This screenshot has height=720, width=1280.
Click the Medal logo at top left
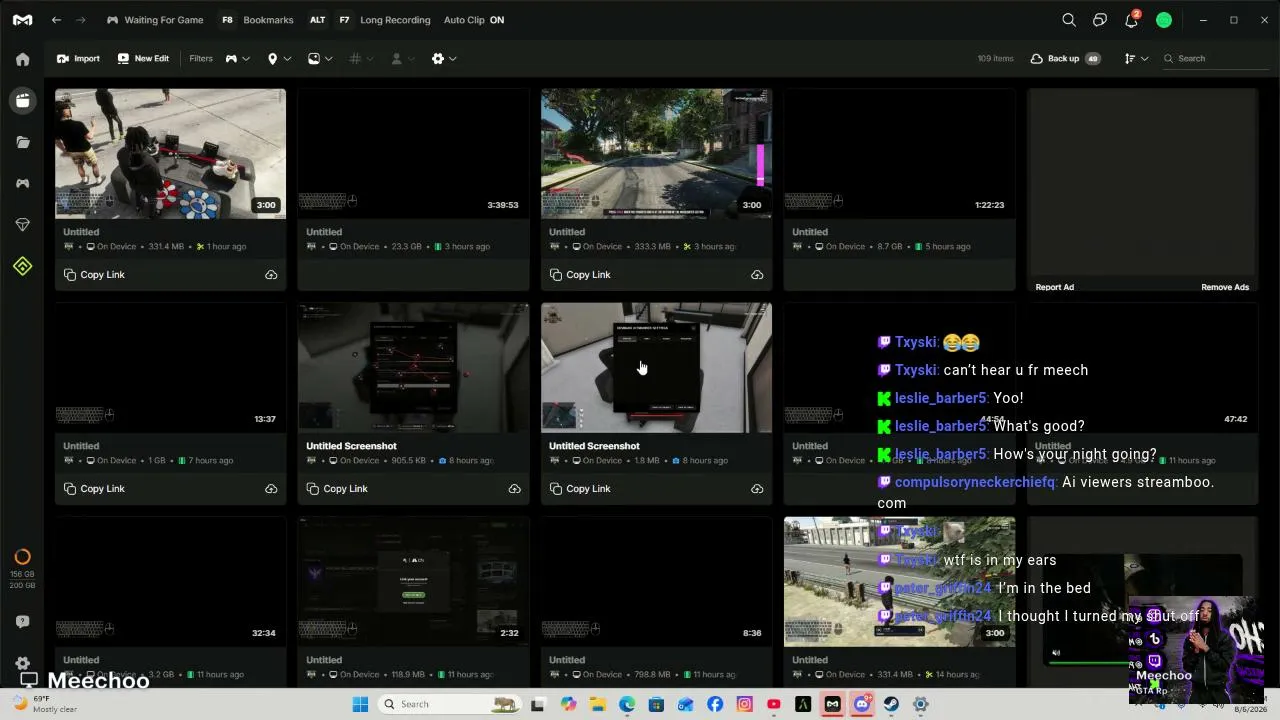click(22, 20)
